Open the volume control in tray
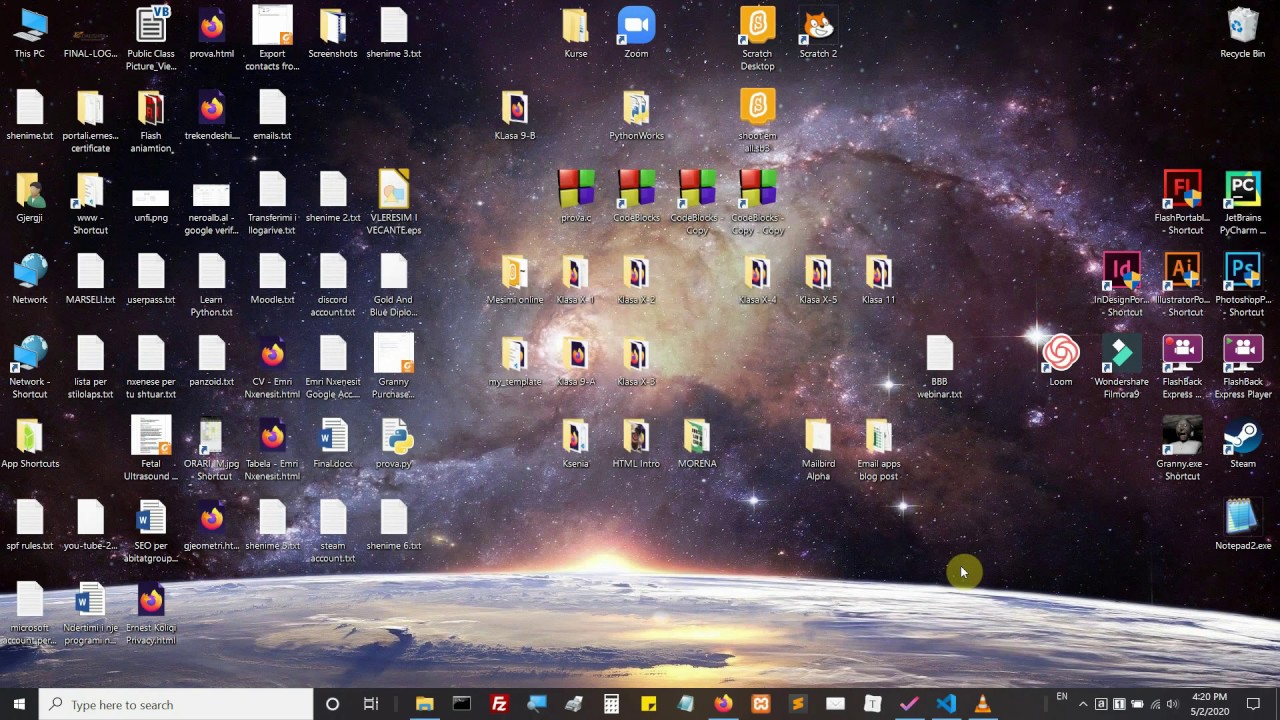The width and height of the screenshot is (1280, 720). (x=1173, y=704)
